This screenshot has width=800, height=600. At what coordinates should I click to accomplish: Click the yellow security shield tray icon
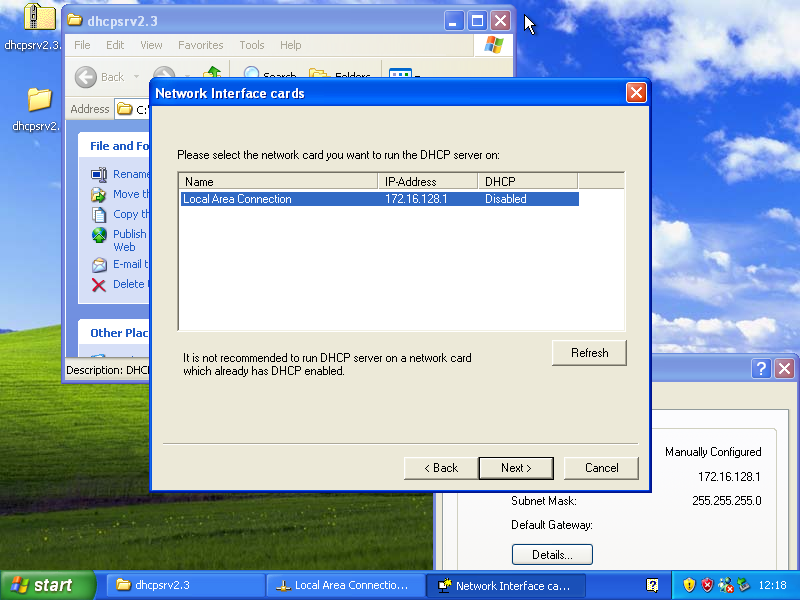(689, 585)
